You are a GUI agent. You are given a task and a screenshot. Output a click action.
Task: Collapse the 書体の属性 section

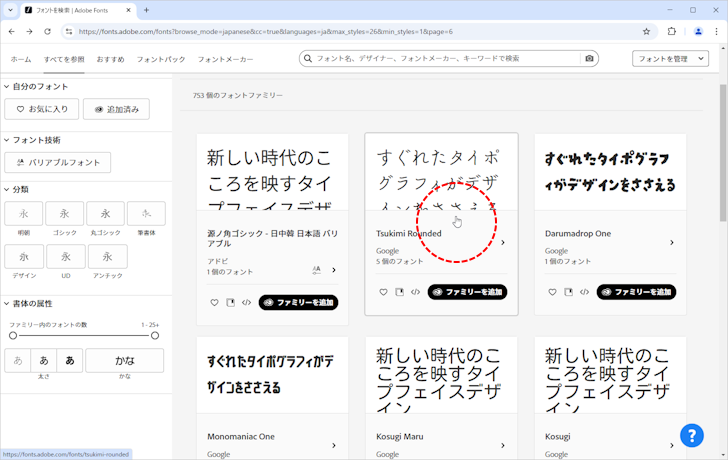(x=7, y=304)
